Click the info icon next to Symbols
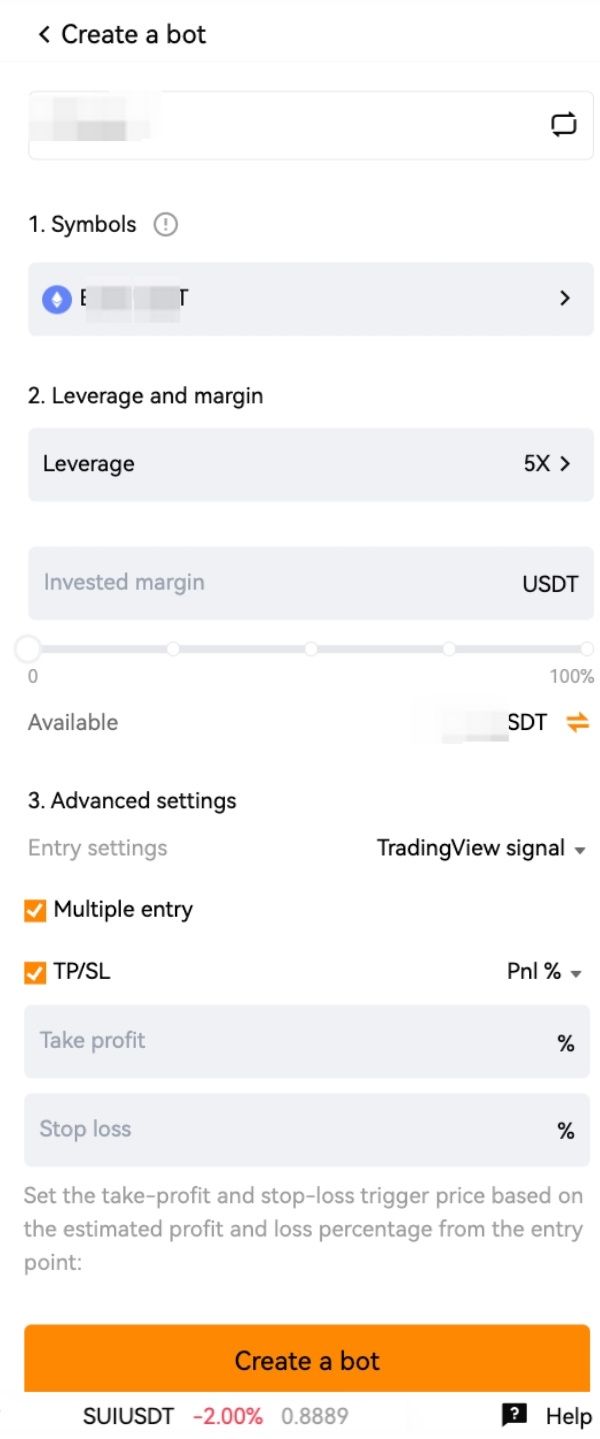Image resolution: width=600 pixels, height=1439 pixels. click(x=165, y=225)
